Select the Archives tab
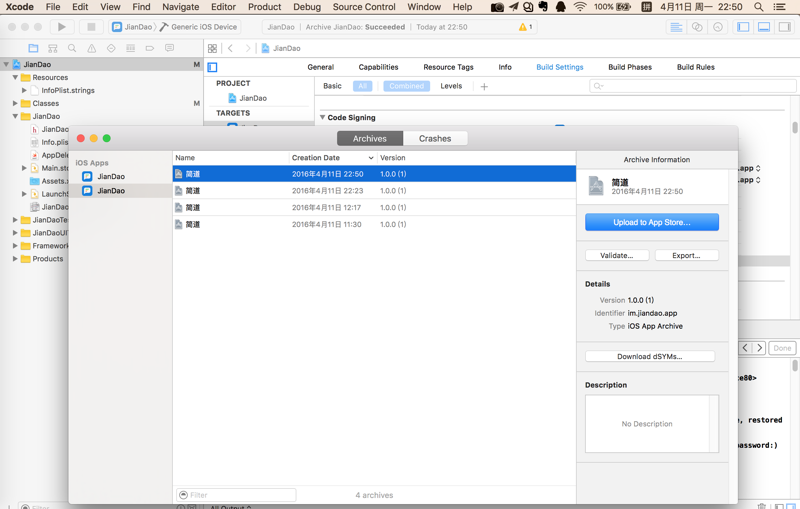Screen dimensions: 800x509 [370, 139]
